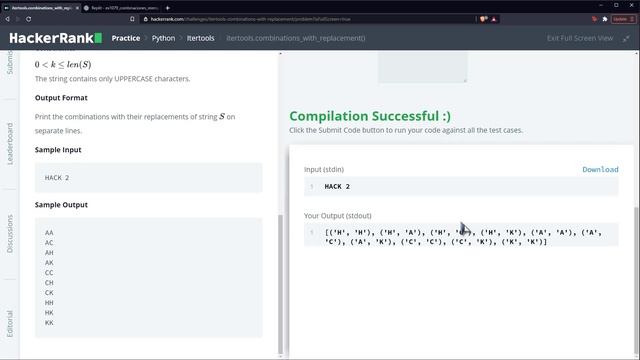
Task: Open the Itertools breadcrumb
Action: click(200, 38)
